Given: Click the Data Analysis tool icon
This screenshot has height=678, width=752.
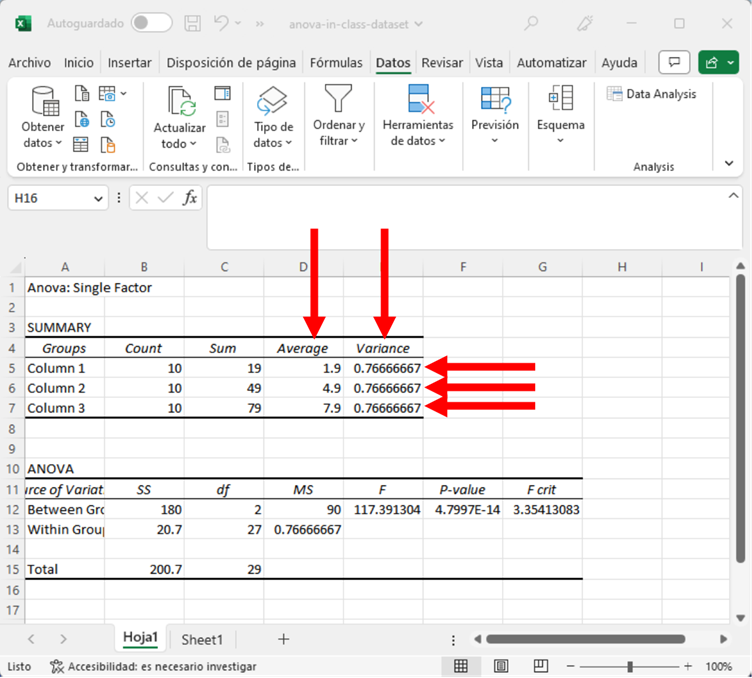Looking at the screenshot, I should 616,94.
